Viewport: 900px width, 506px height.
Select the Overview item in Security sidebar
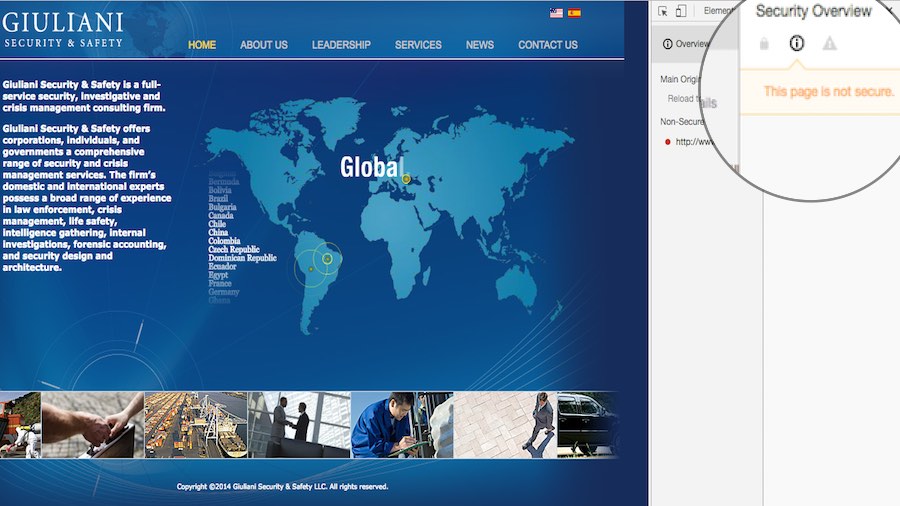[686, 44]
